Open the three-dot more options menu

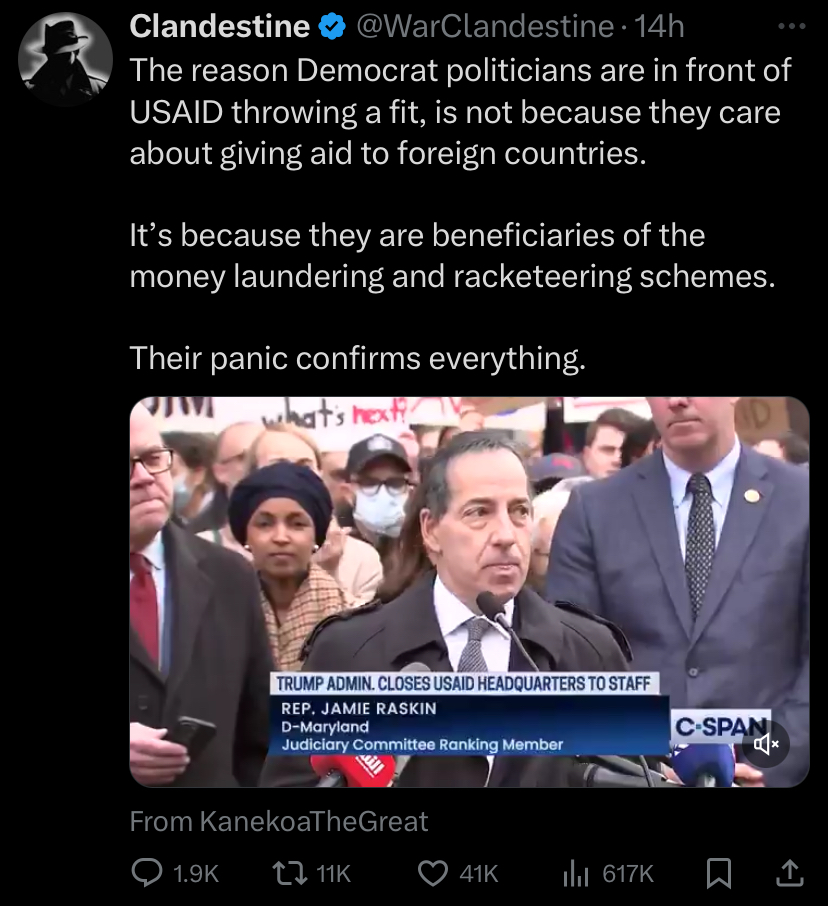(x=791, y=26)
